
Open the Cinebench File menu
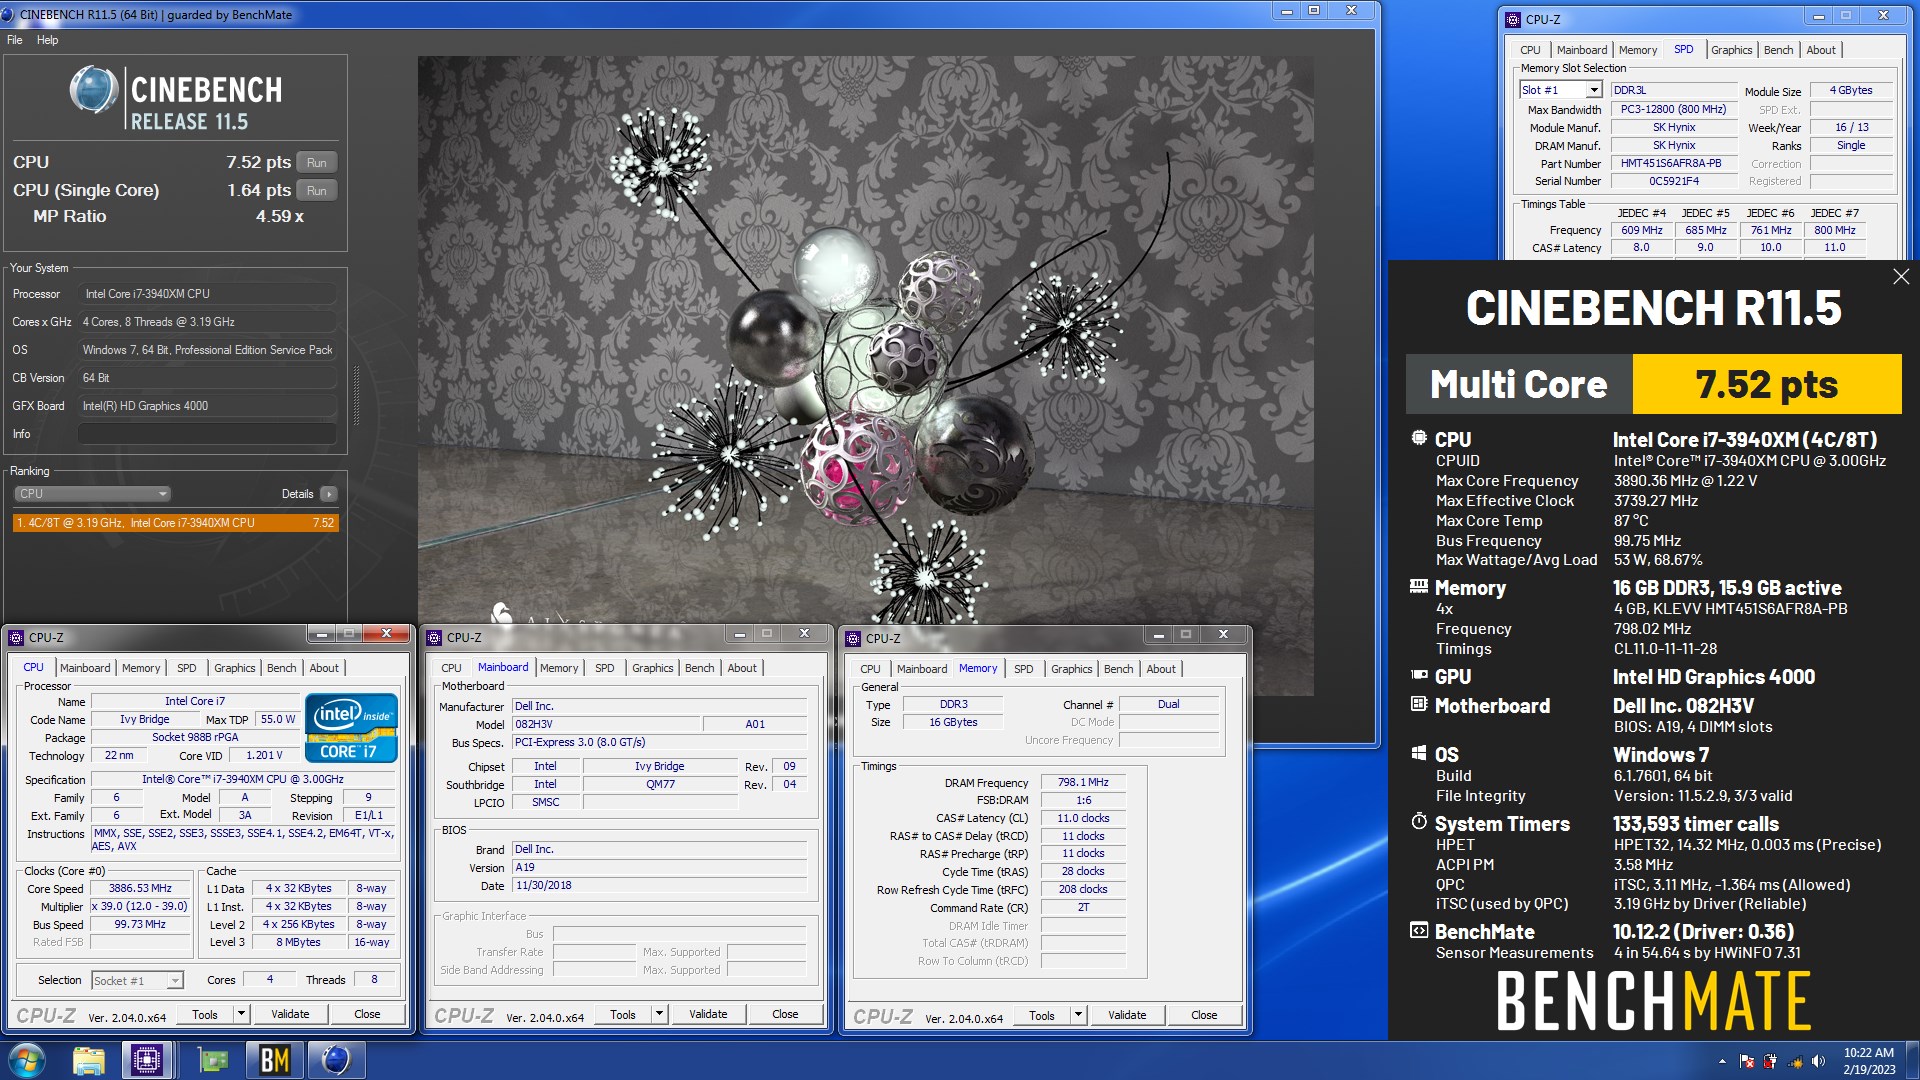(x=14, y=40)
